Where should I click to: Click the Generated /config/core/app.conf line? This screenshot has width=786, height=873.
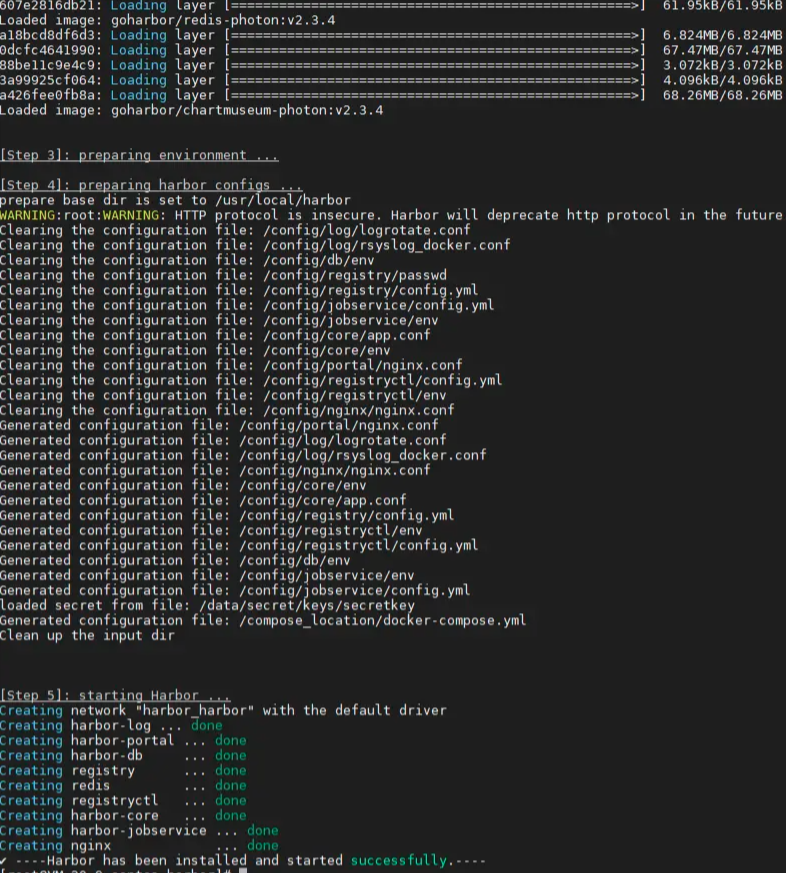(203, 501)
